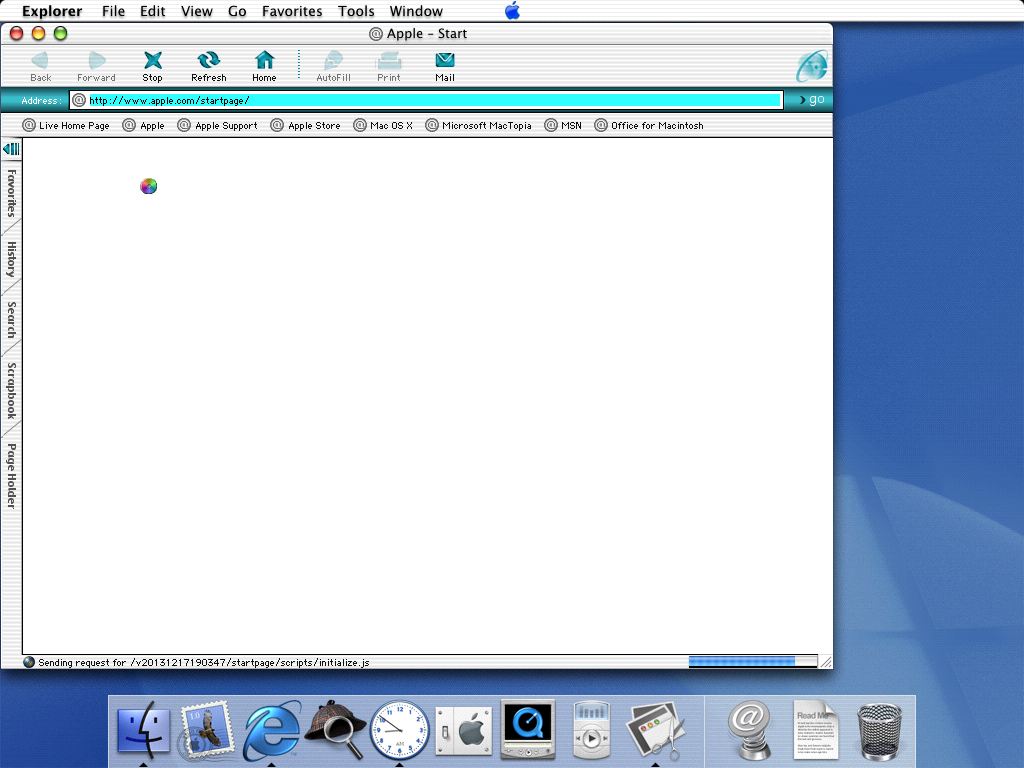Refresh the current page

pos(208,66)
